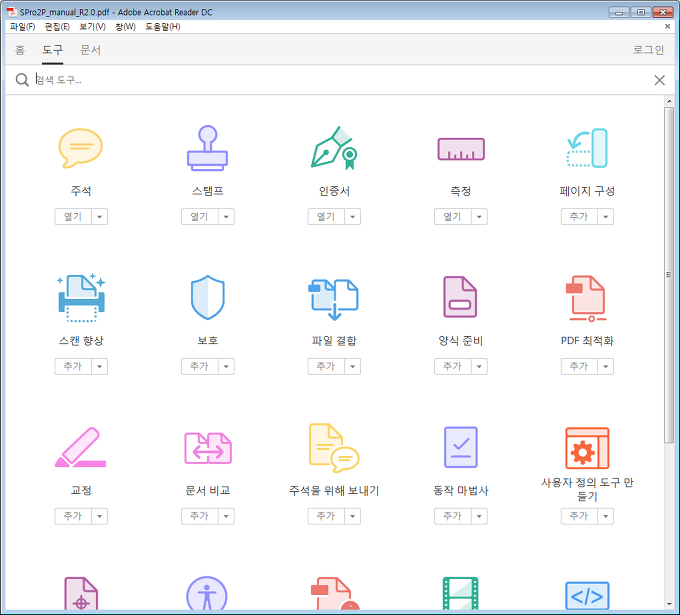
Task: Click 열기 button under 스탬프
Action: (199, 216)
